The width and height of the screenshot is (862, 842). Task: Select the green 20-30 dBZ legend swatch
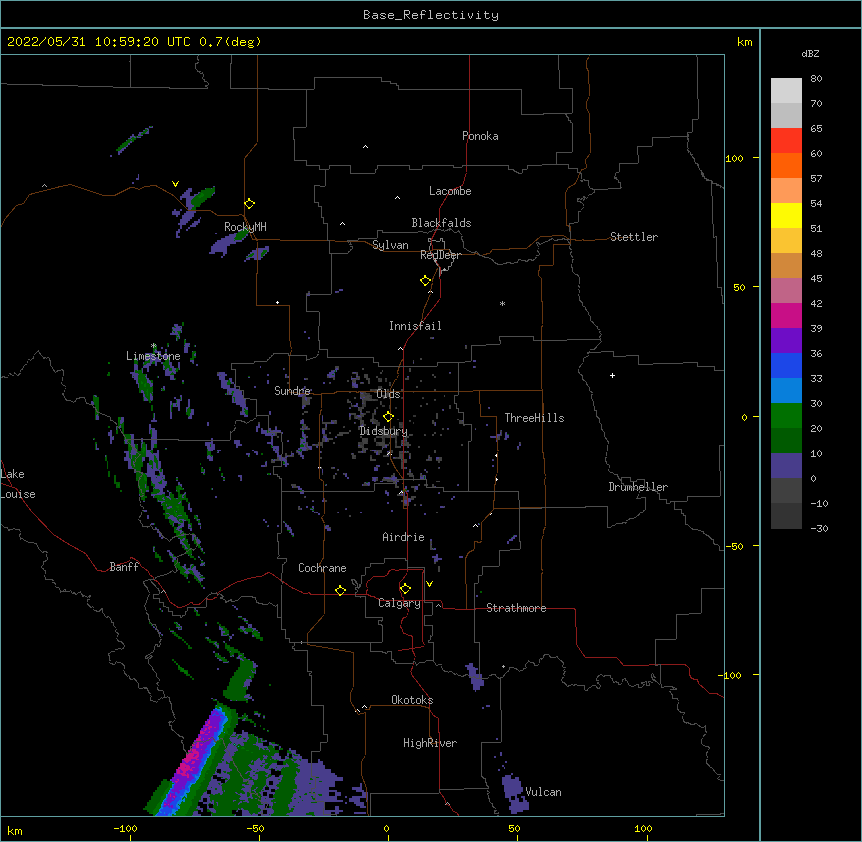[x=786, y=416]
